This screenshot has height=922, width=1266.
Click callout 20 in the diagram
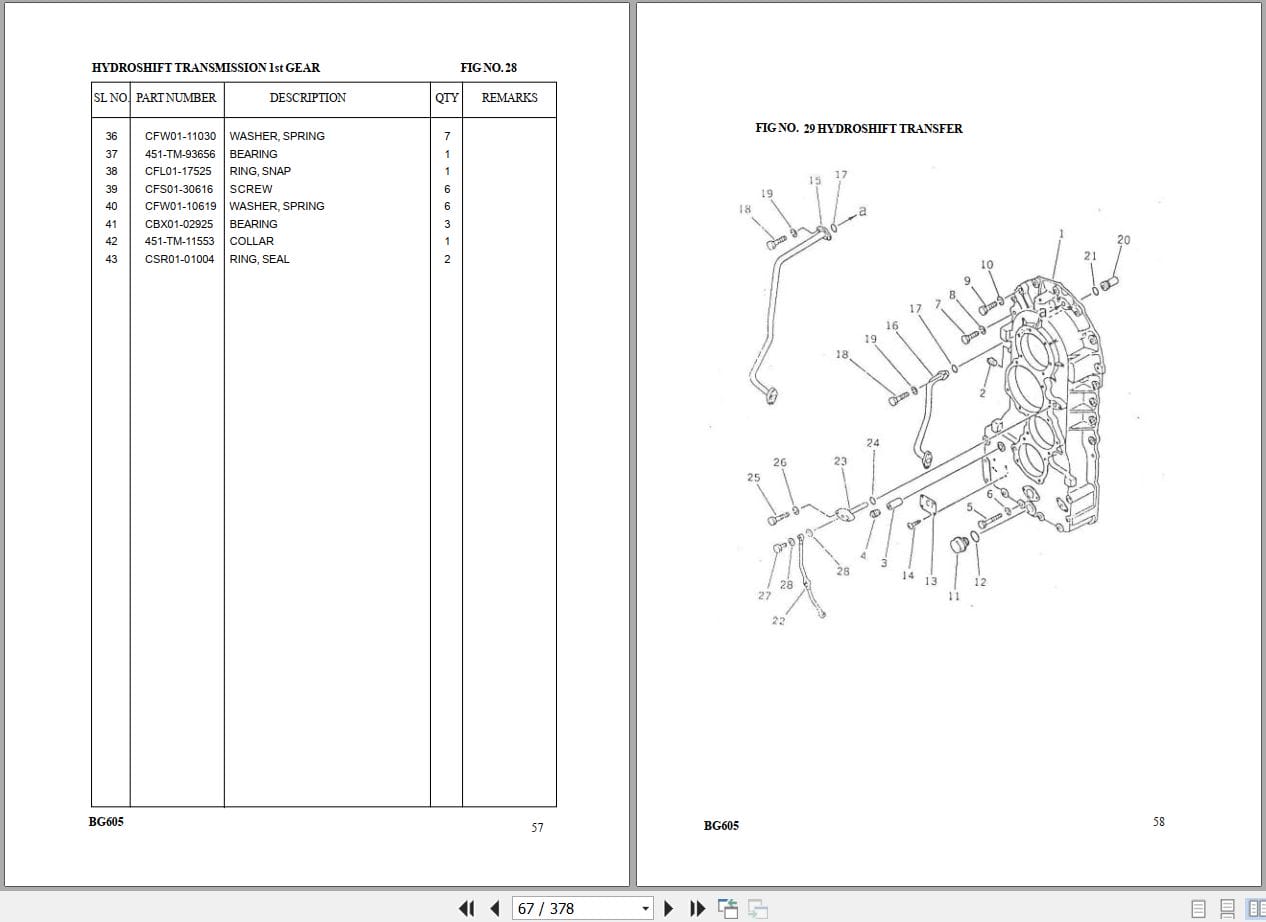[1124, 240]
